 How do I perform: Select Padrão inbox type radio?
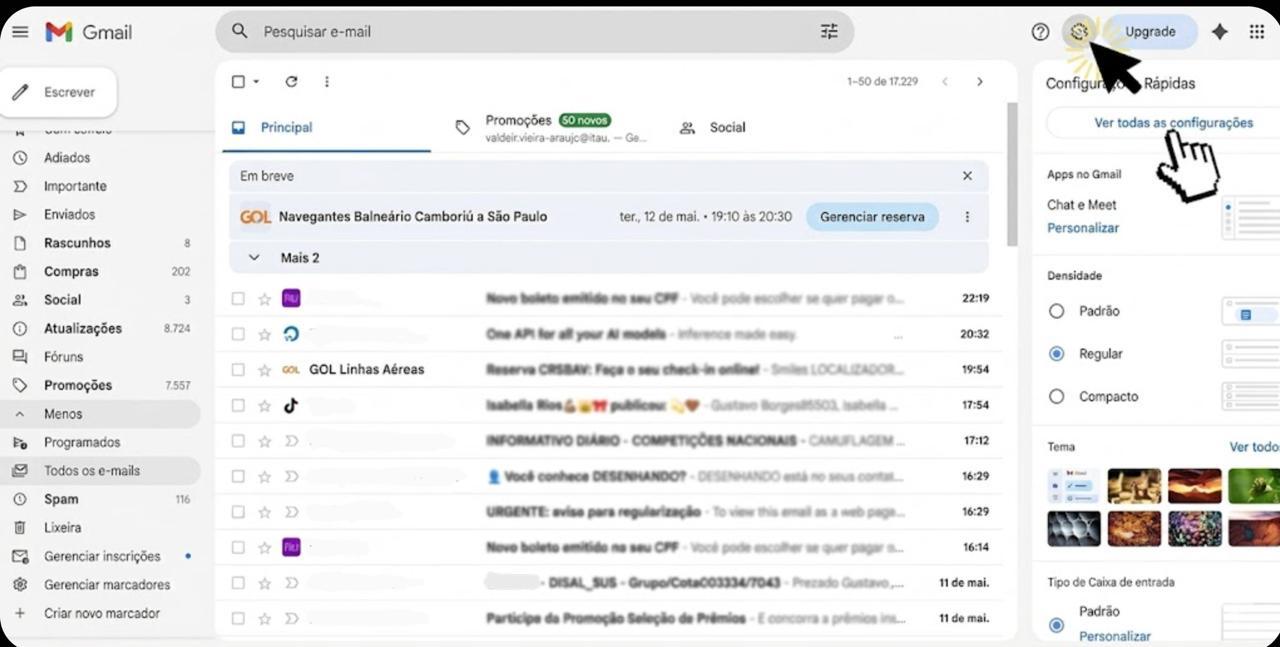click(x=1057, y=625)
